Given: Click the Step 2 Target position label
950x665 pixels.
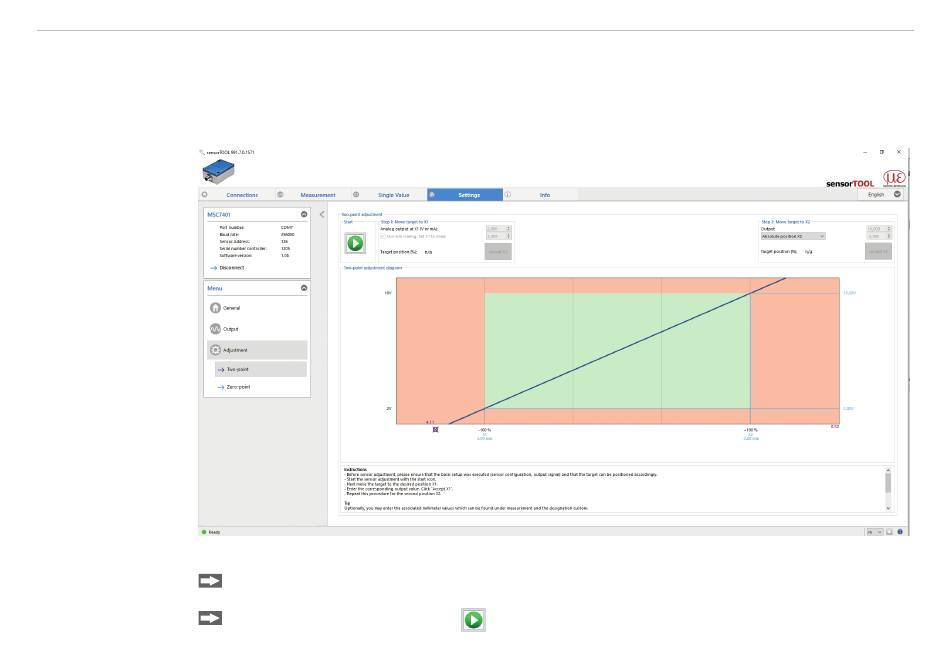Looking at the screenshot, I should pos(779,251).
